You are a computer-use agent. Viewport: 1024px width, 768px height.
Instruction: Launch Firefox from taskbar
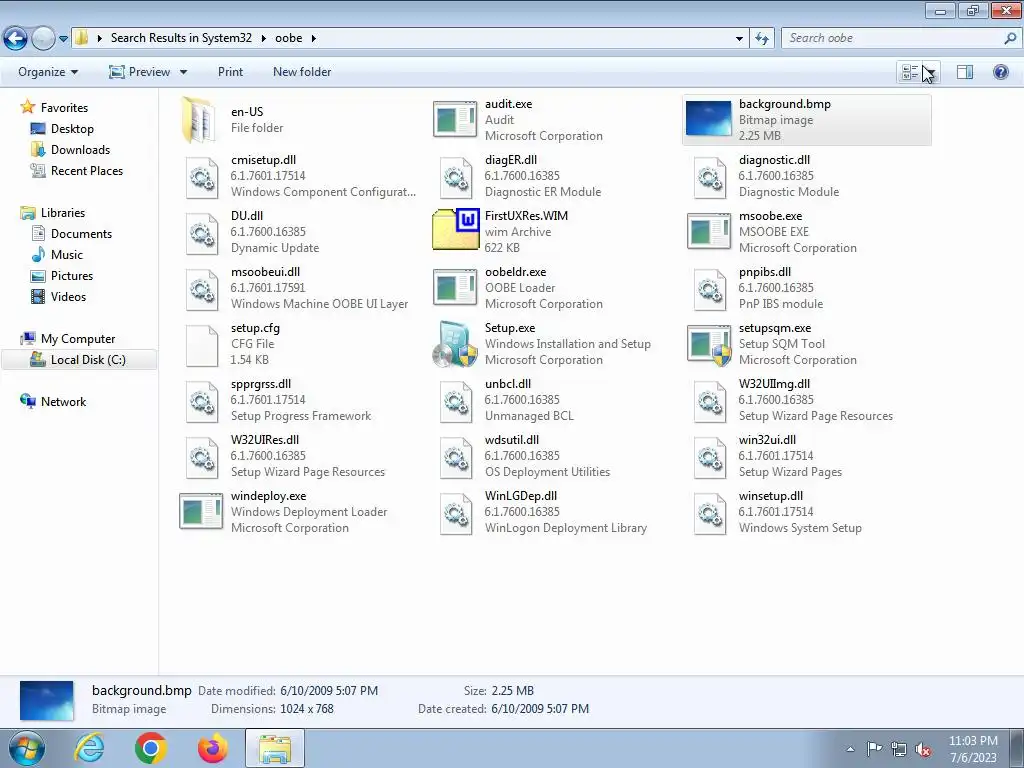click(213, 748)
